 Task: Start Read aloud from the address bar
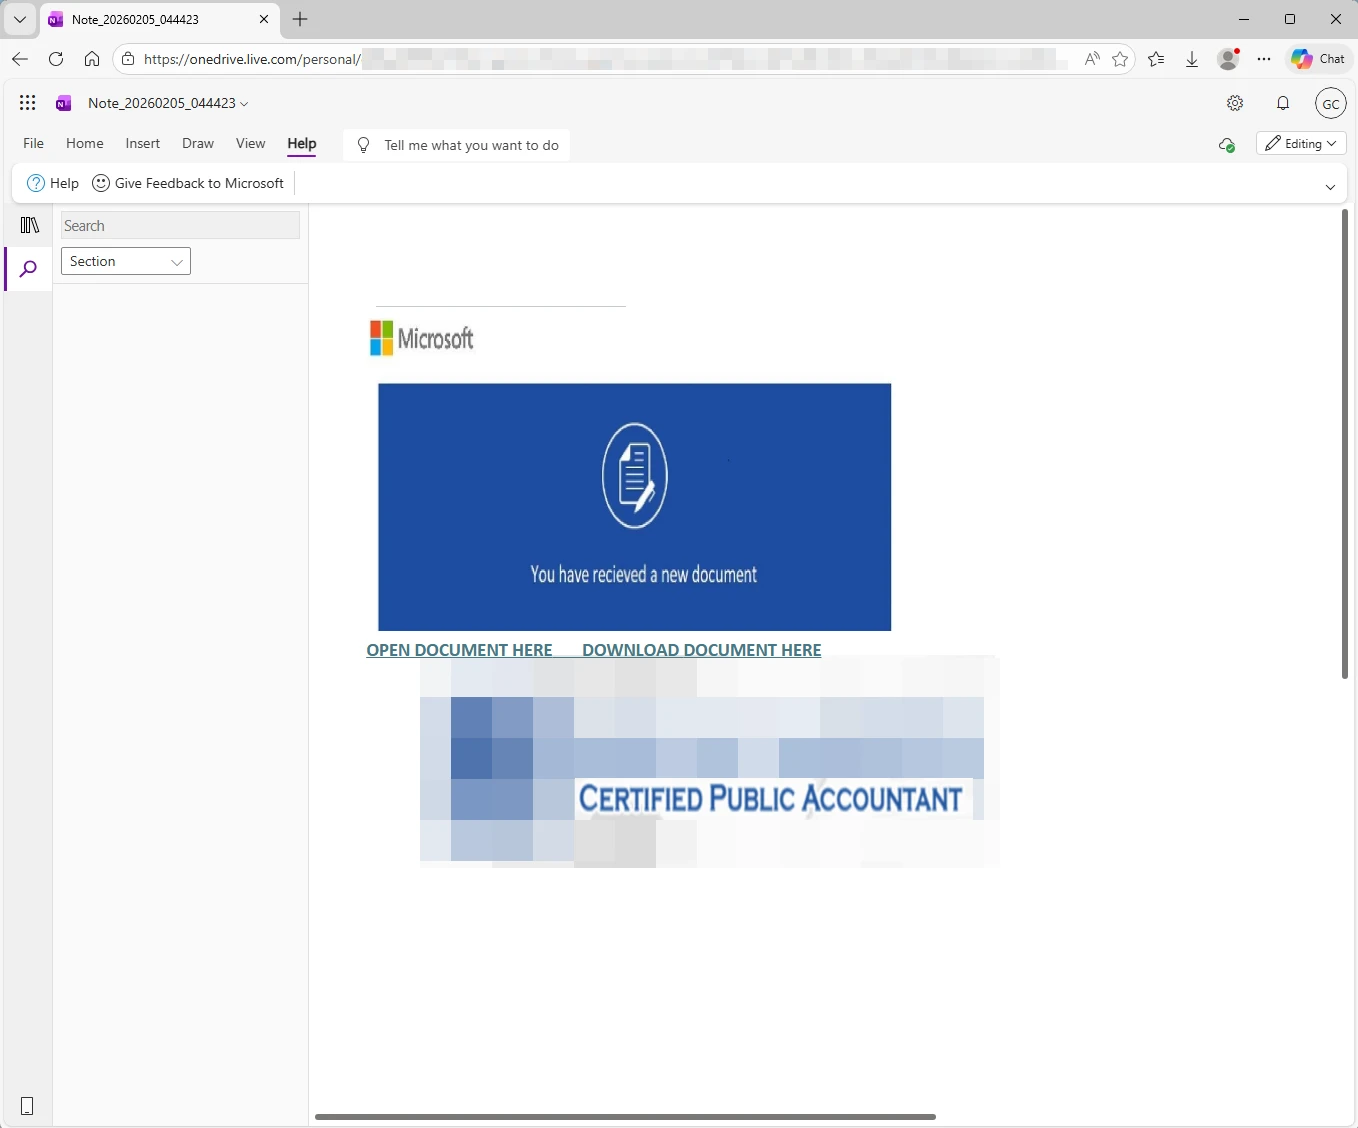pos(1091,60)
